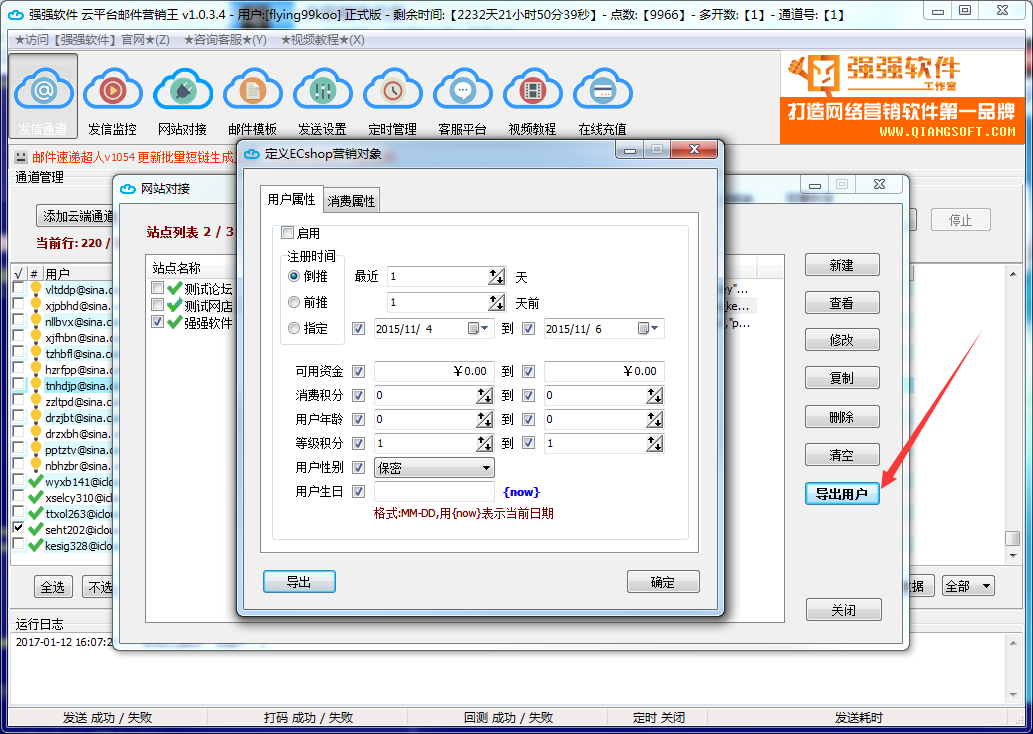Viewport: 1033px width, 734px height.
Task: Click the 可用资金 lower amount field
Action: [x=434, y=371]
